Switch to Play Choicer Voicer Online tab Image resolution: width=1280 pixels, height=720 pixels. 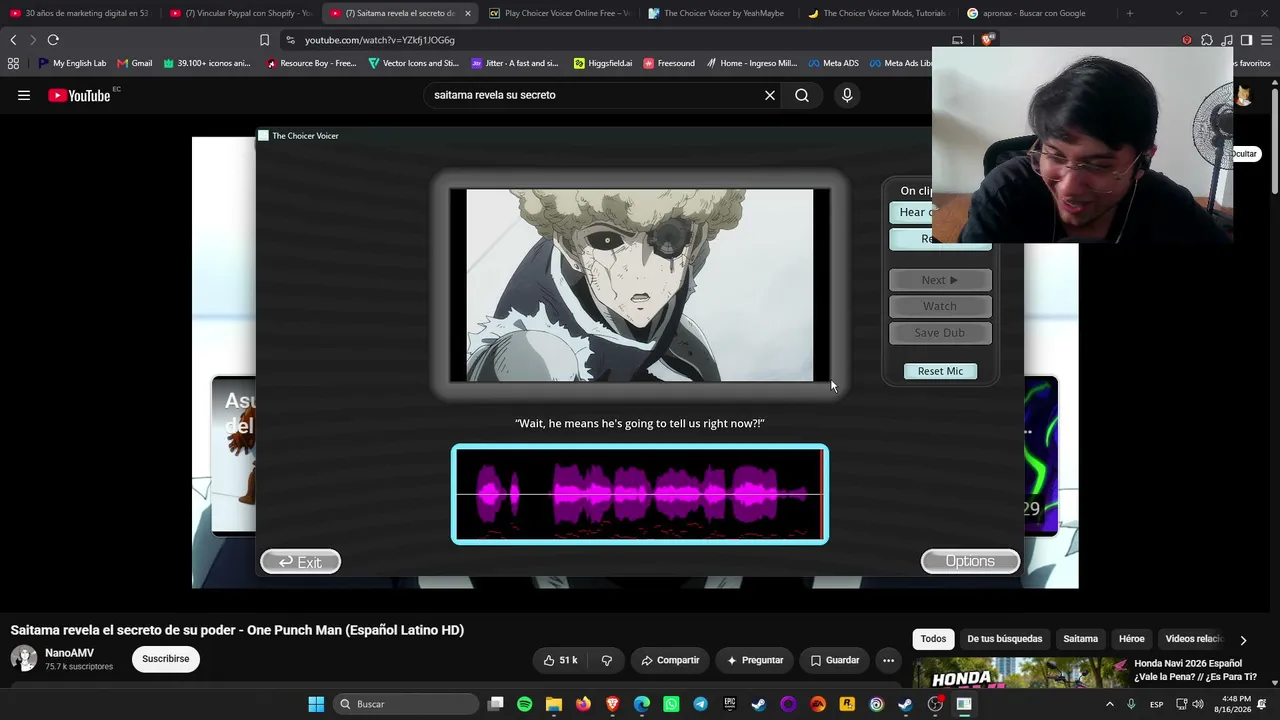tap(560, 13)
